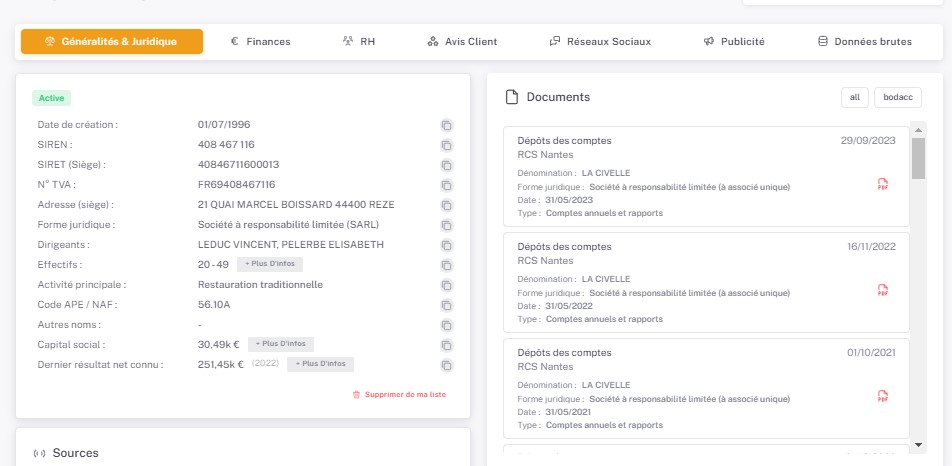The height and width of the screenshot is (466, 952).
Task: Expand Plus D'infos for Capital social
Action: tap(280, 344)
